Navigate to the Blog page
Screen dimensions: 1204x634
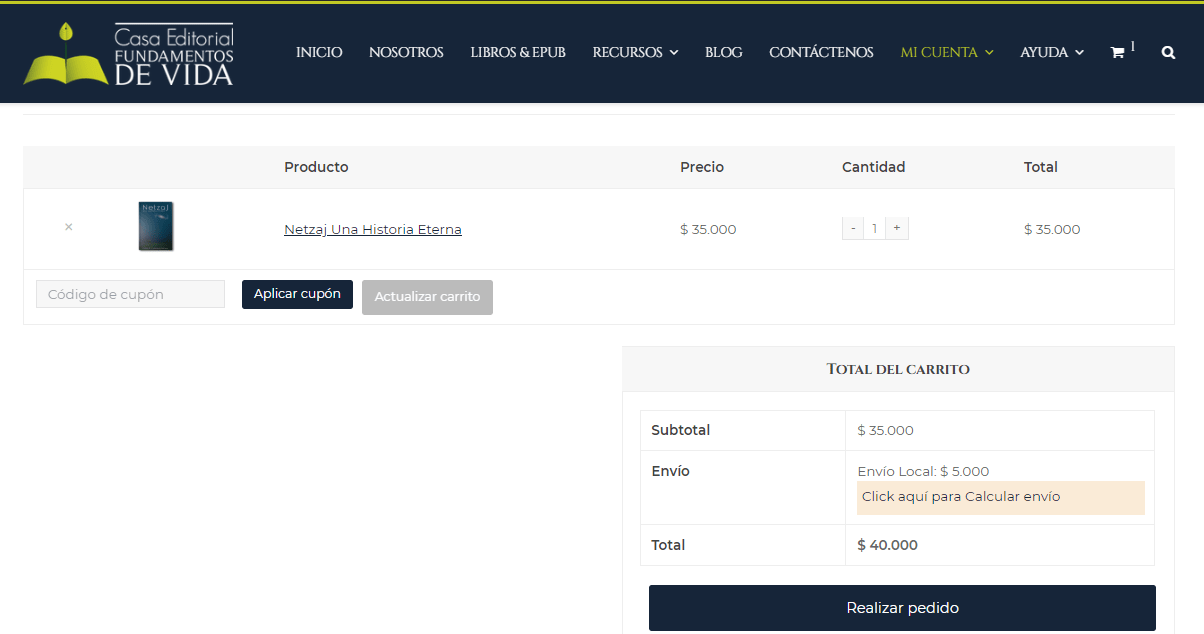[723, 52]
